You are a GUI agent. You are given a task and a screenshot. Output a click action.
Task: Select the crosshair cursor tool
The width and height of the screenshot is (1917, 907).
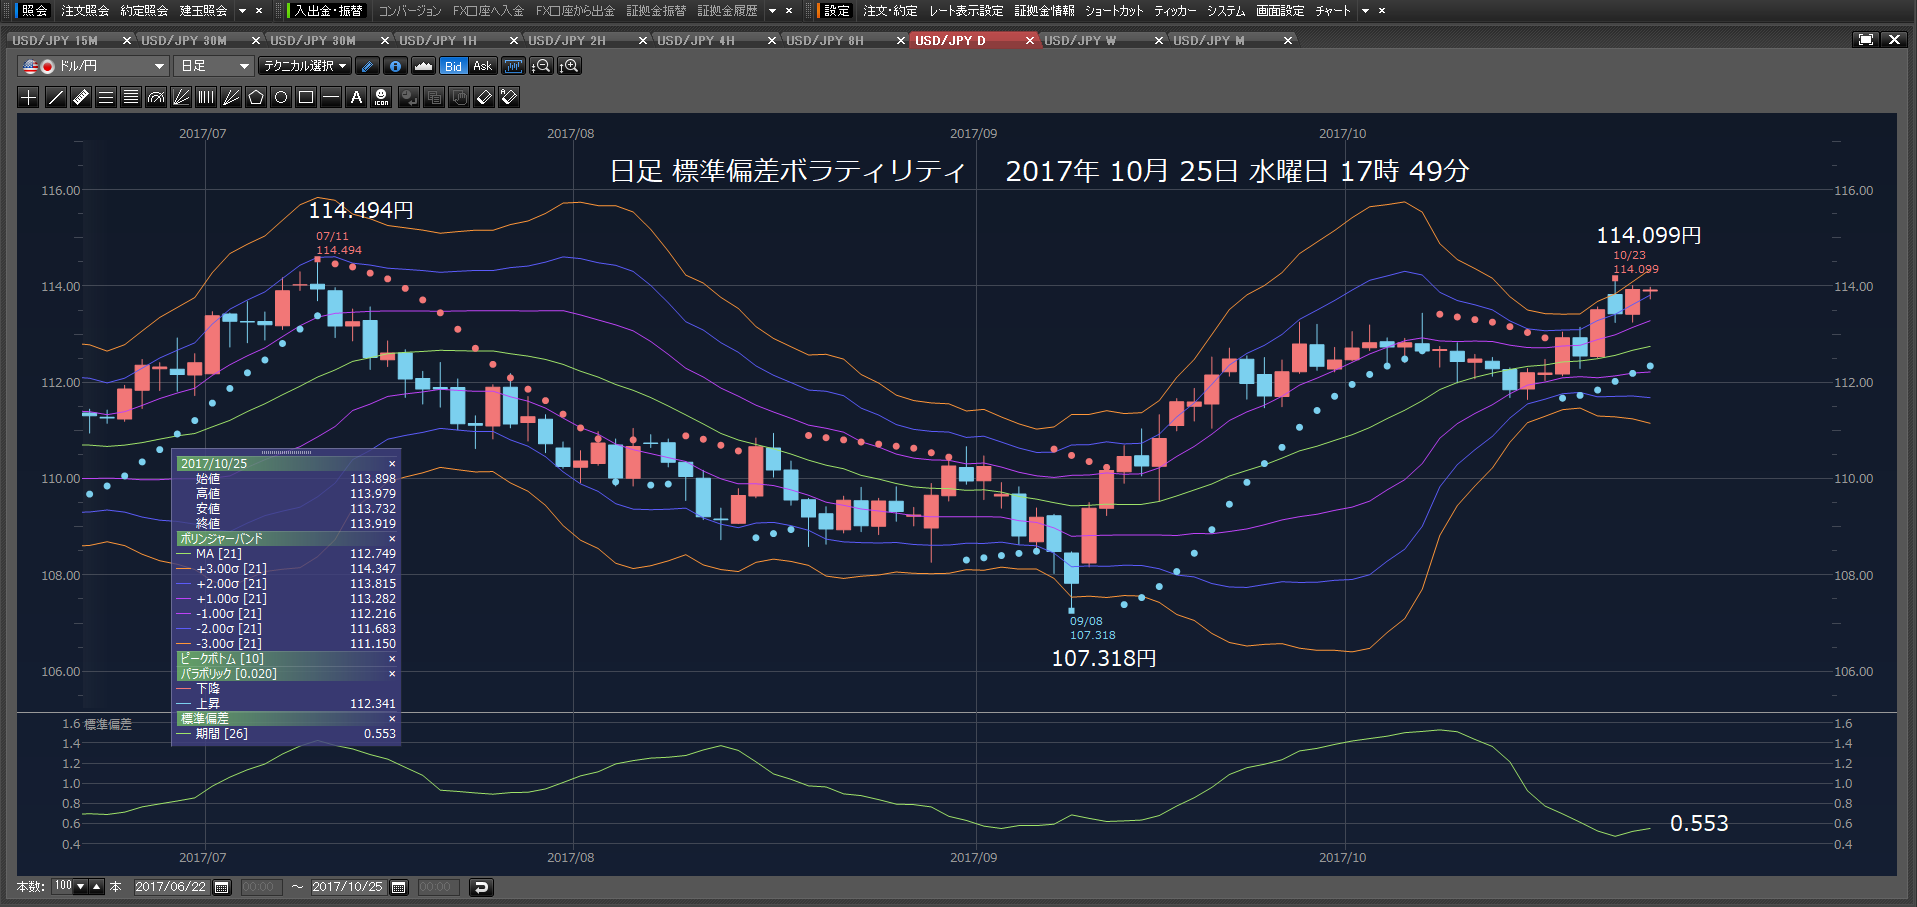28,97
